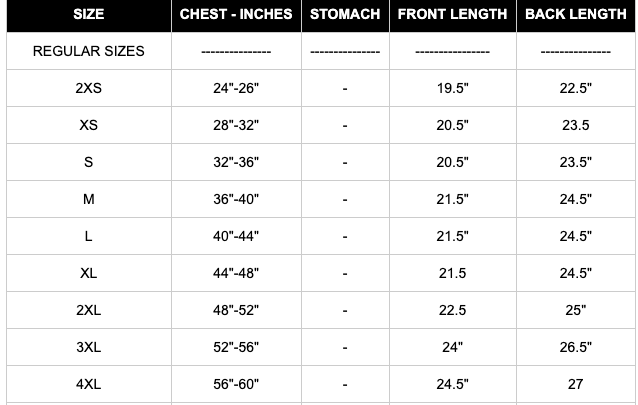Select the 48"-52" chest value
The height and width of the screenshot is (405, 638).
(x=236, y=310)
